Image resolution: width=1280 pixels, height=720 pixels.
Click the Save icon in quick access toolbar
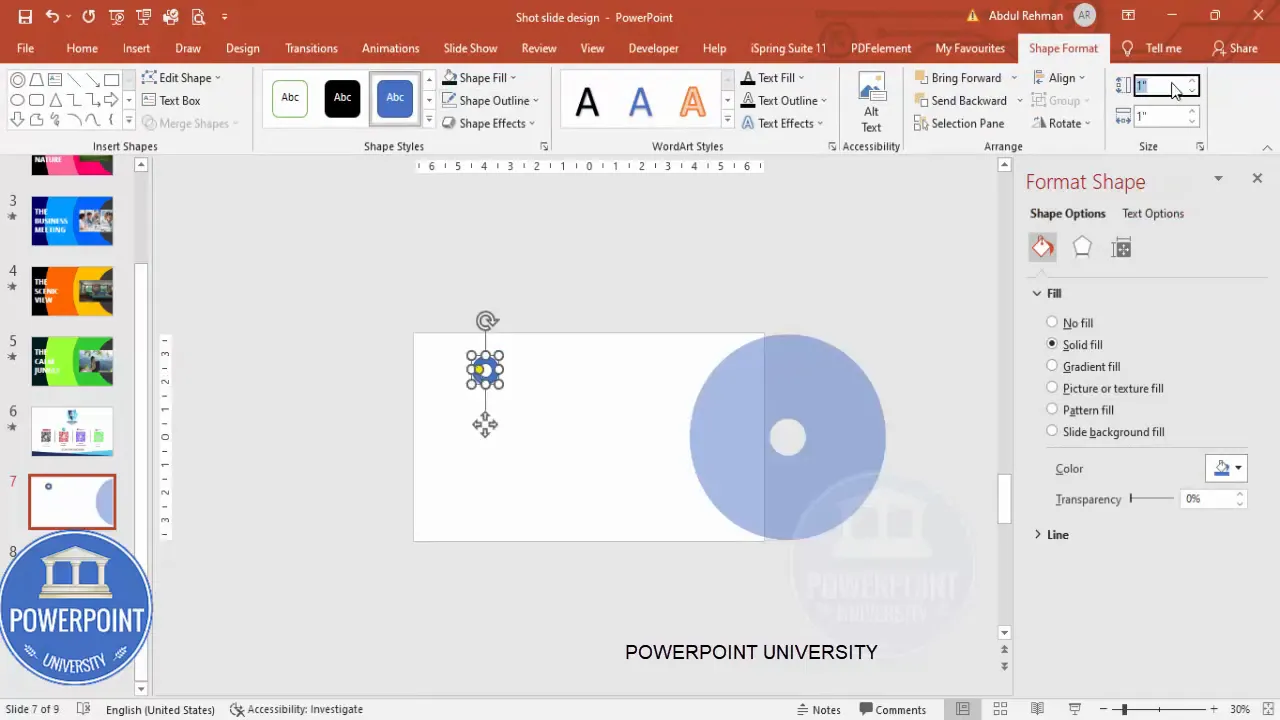coord(25,17)
